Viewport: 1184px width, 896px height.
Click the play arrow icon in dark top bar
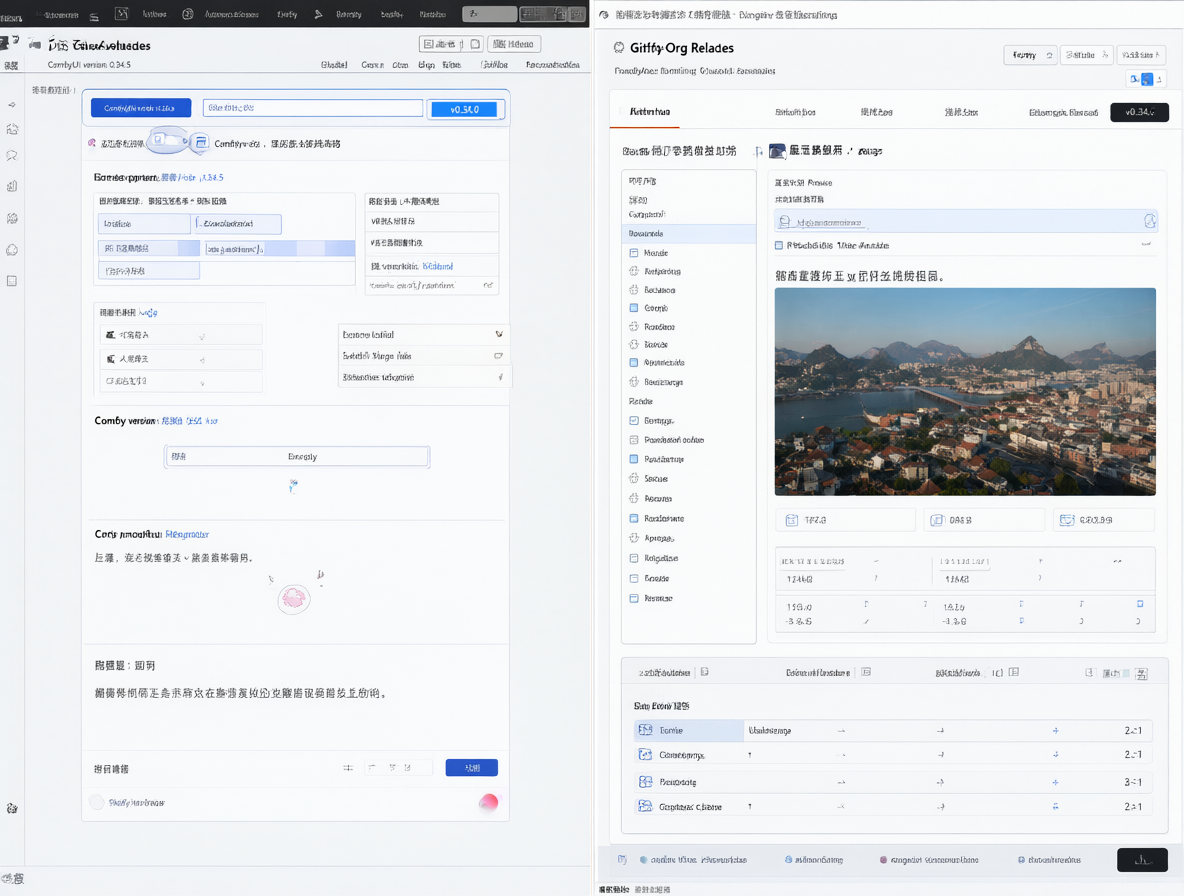(x=319, y=14)
